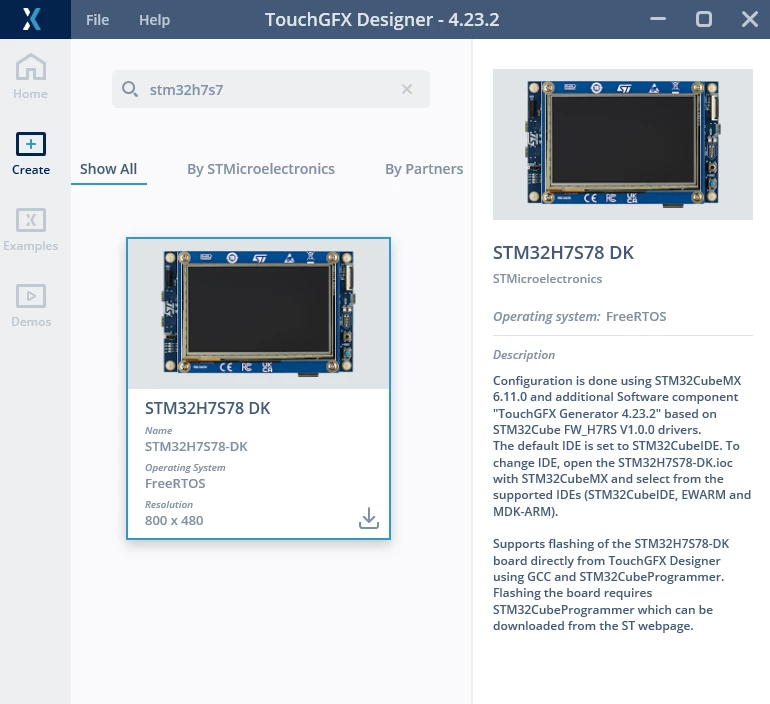The width and height of the screenshot is (770, 704).
Task: Click the Operating system: FreeRTOS line
Action: point(579,317)
